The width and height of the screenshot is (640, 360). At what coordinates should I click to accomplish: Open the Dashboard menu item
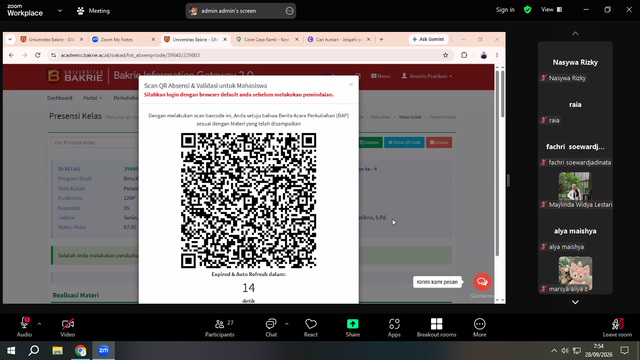[x=60, y=98]
